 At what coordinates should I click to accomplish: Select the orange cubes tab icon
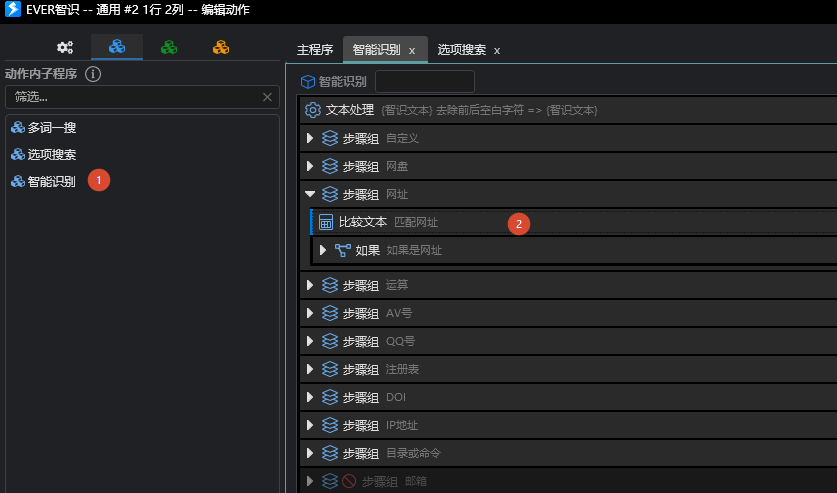(221, 47)
